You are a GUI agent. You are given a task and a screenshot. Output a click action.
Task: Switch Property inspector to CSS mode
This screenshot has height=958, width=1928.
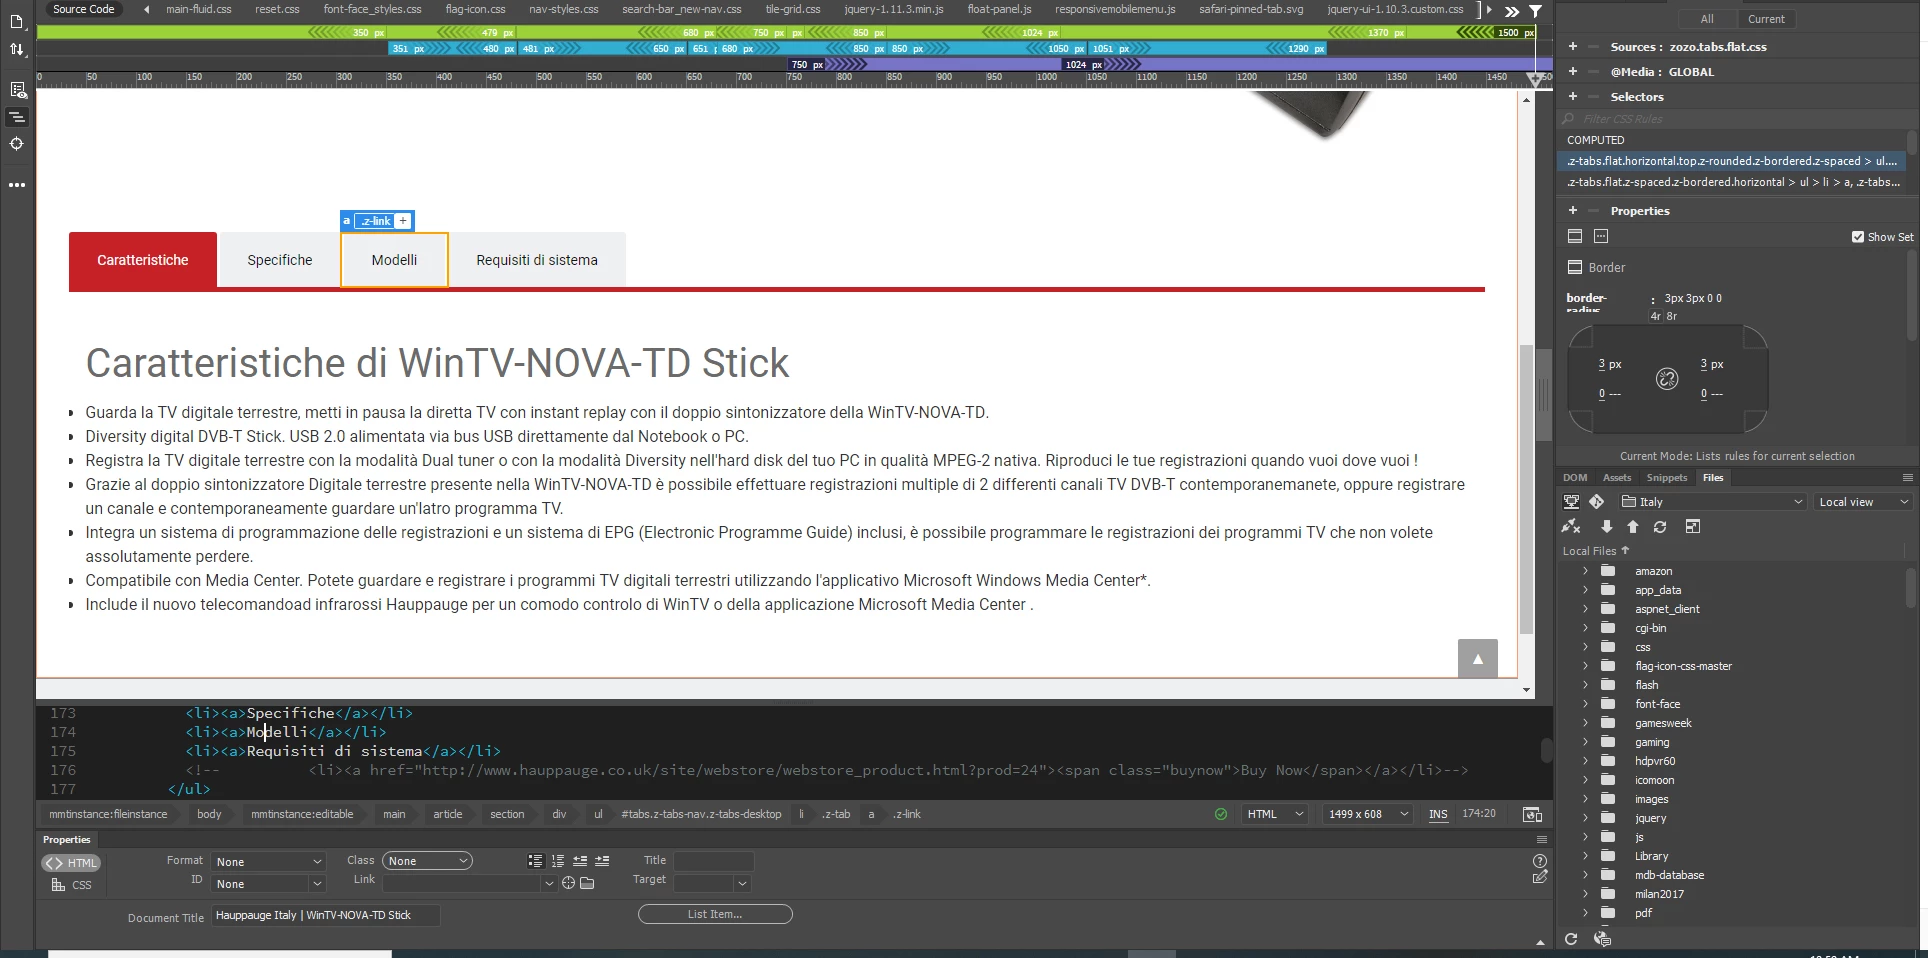pos(72,885)
